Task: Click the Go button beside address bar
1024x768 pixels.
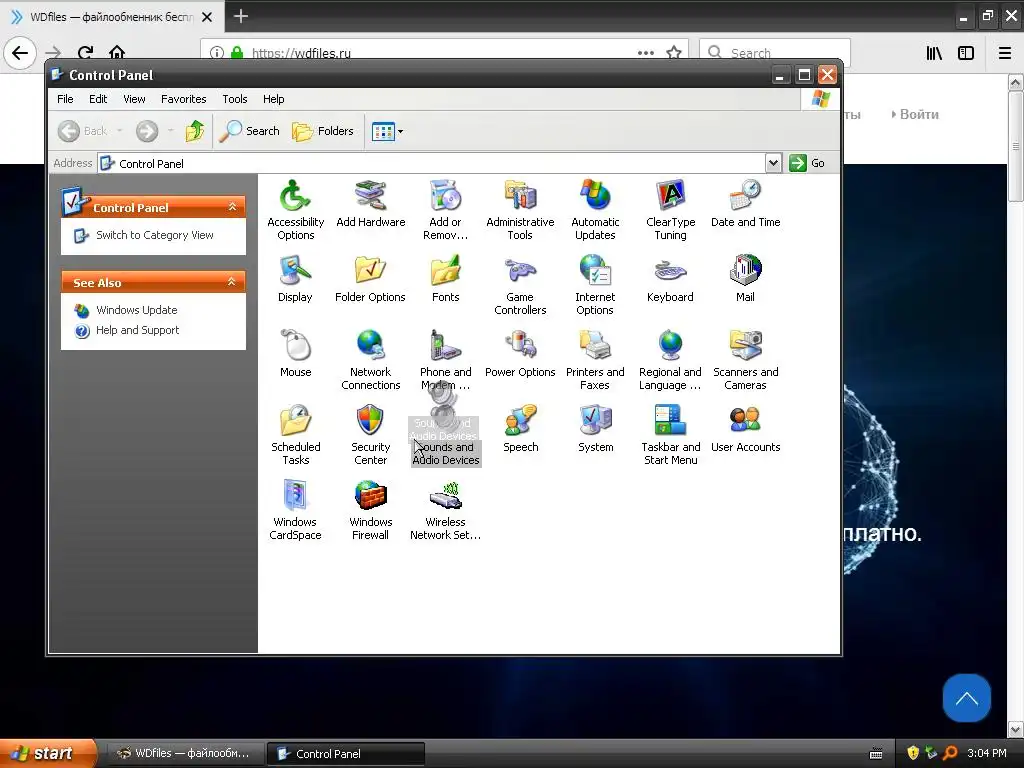Action: 807,163
